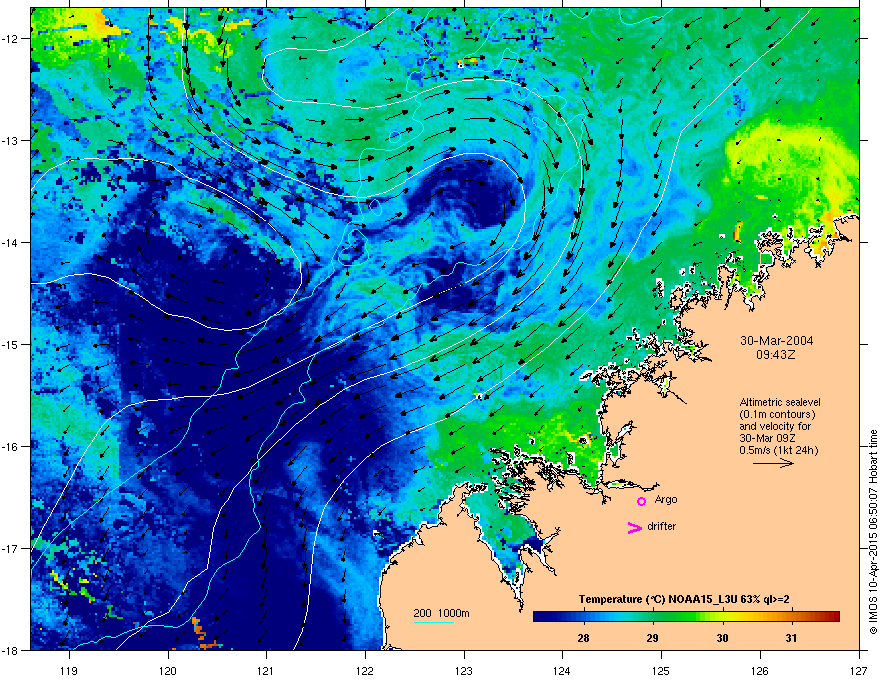Click the "09:43Z" time text
The height and width of the screenshot is (680, 880).
[776, 355]
